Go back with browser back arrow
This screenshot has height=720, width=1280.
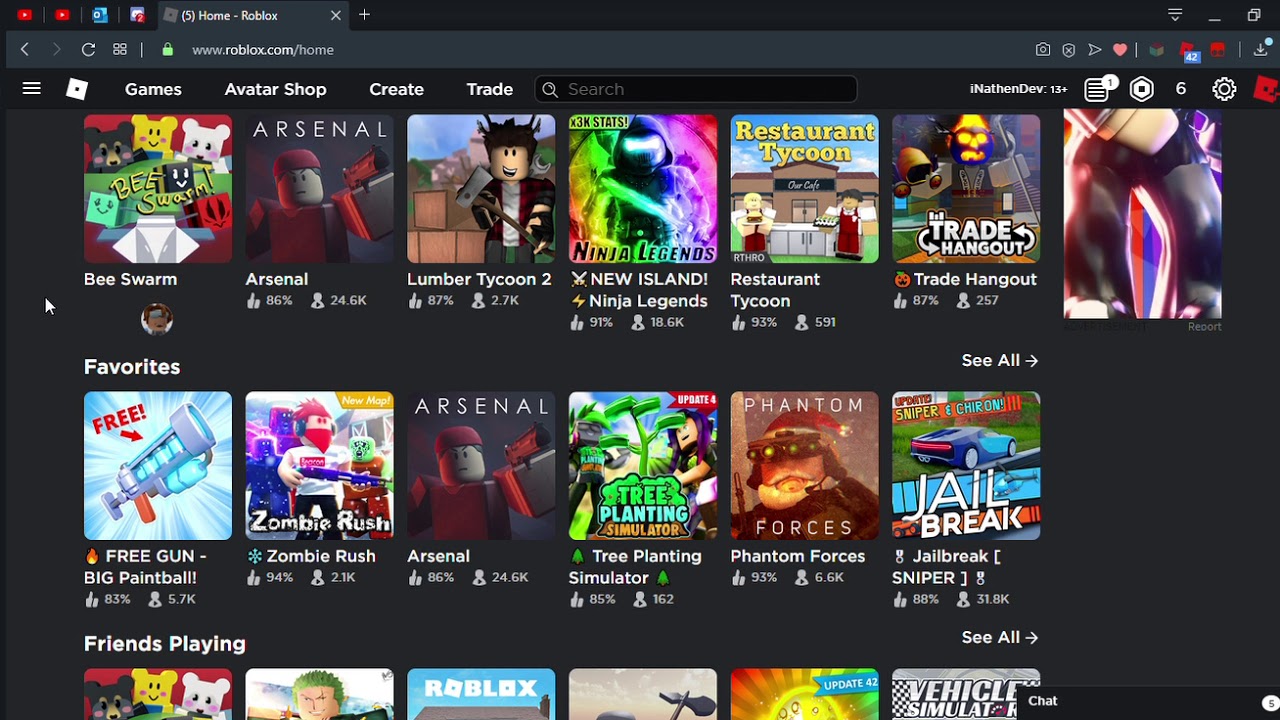click(25, 49)
